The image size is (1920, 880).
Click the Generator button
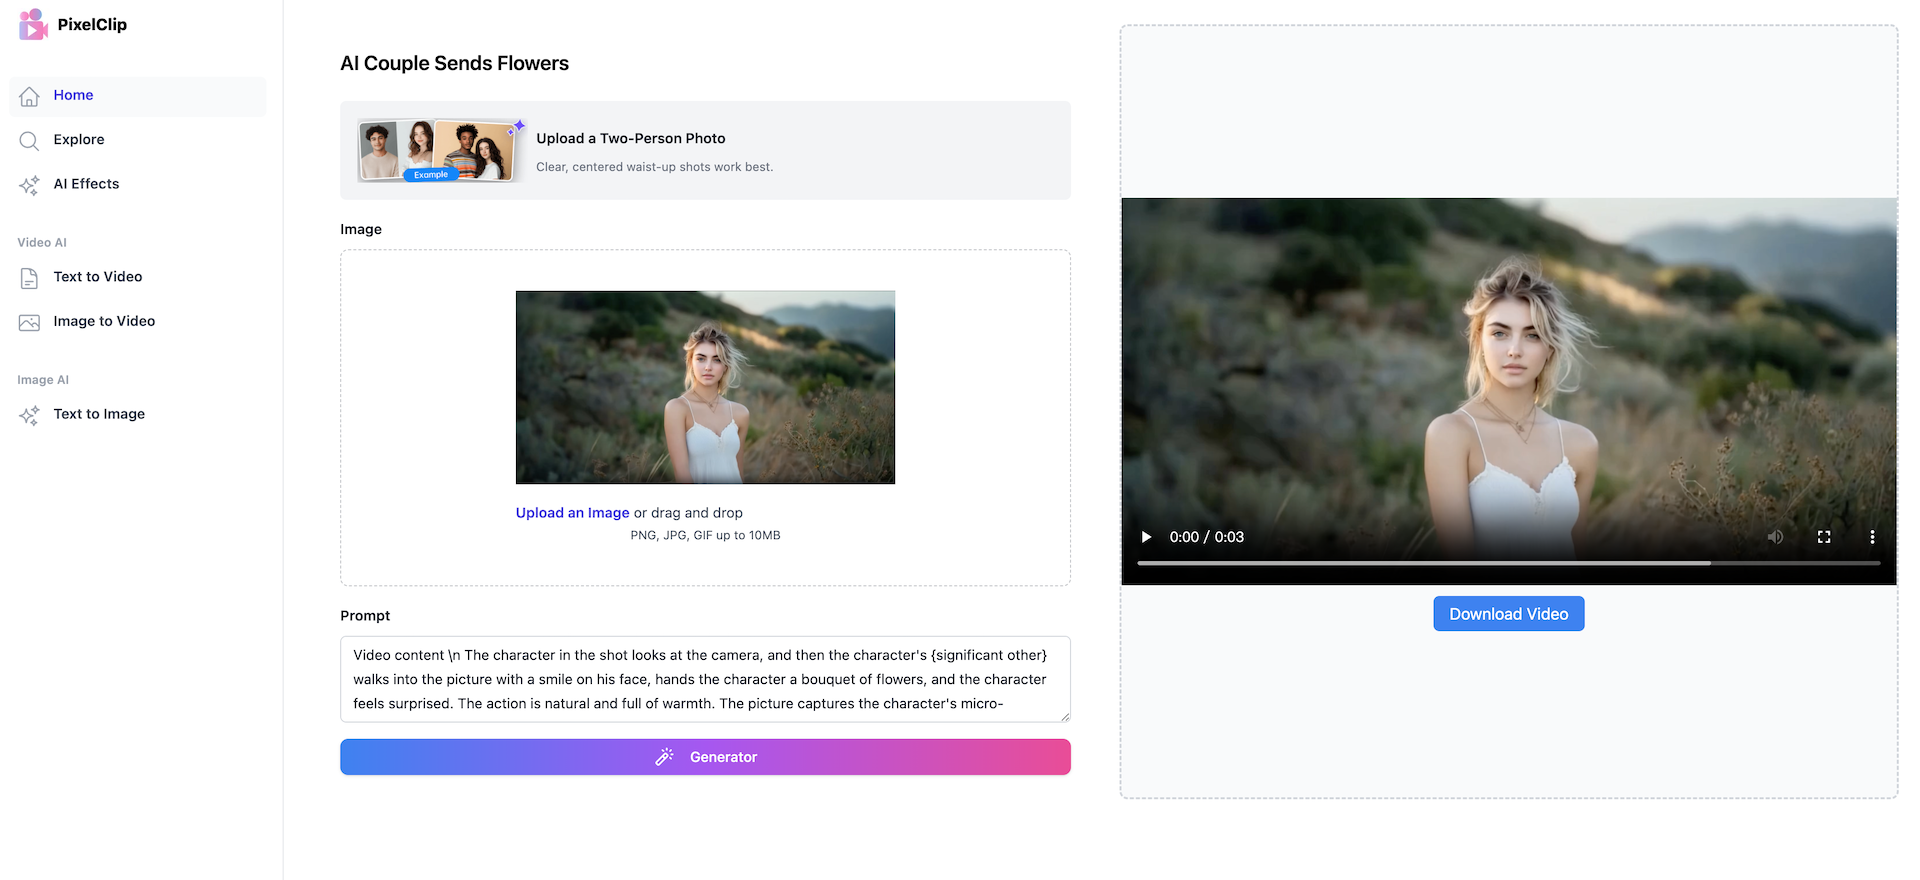[x=705, y=757]
